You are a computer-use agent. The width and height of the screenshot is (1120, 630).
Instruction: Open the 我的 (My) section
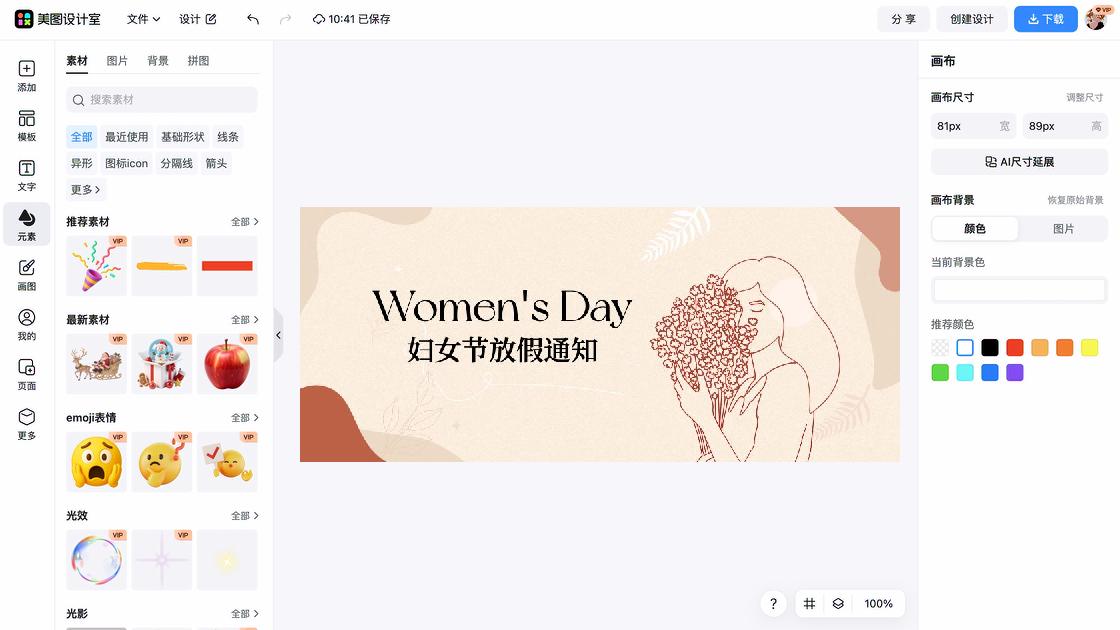[x=26, y=324]
